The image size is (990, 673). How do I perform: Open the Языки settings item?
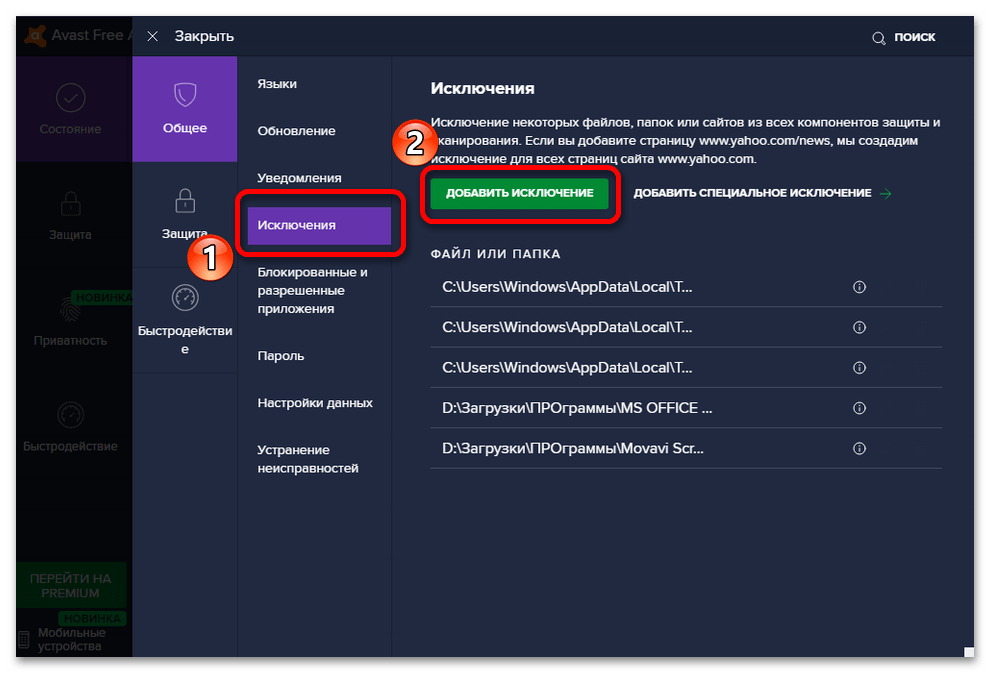[277, 84]
